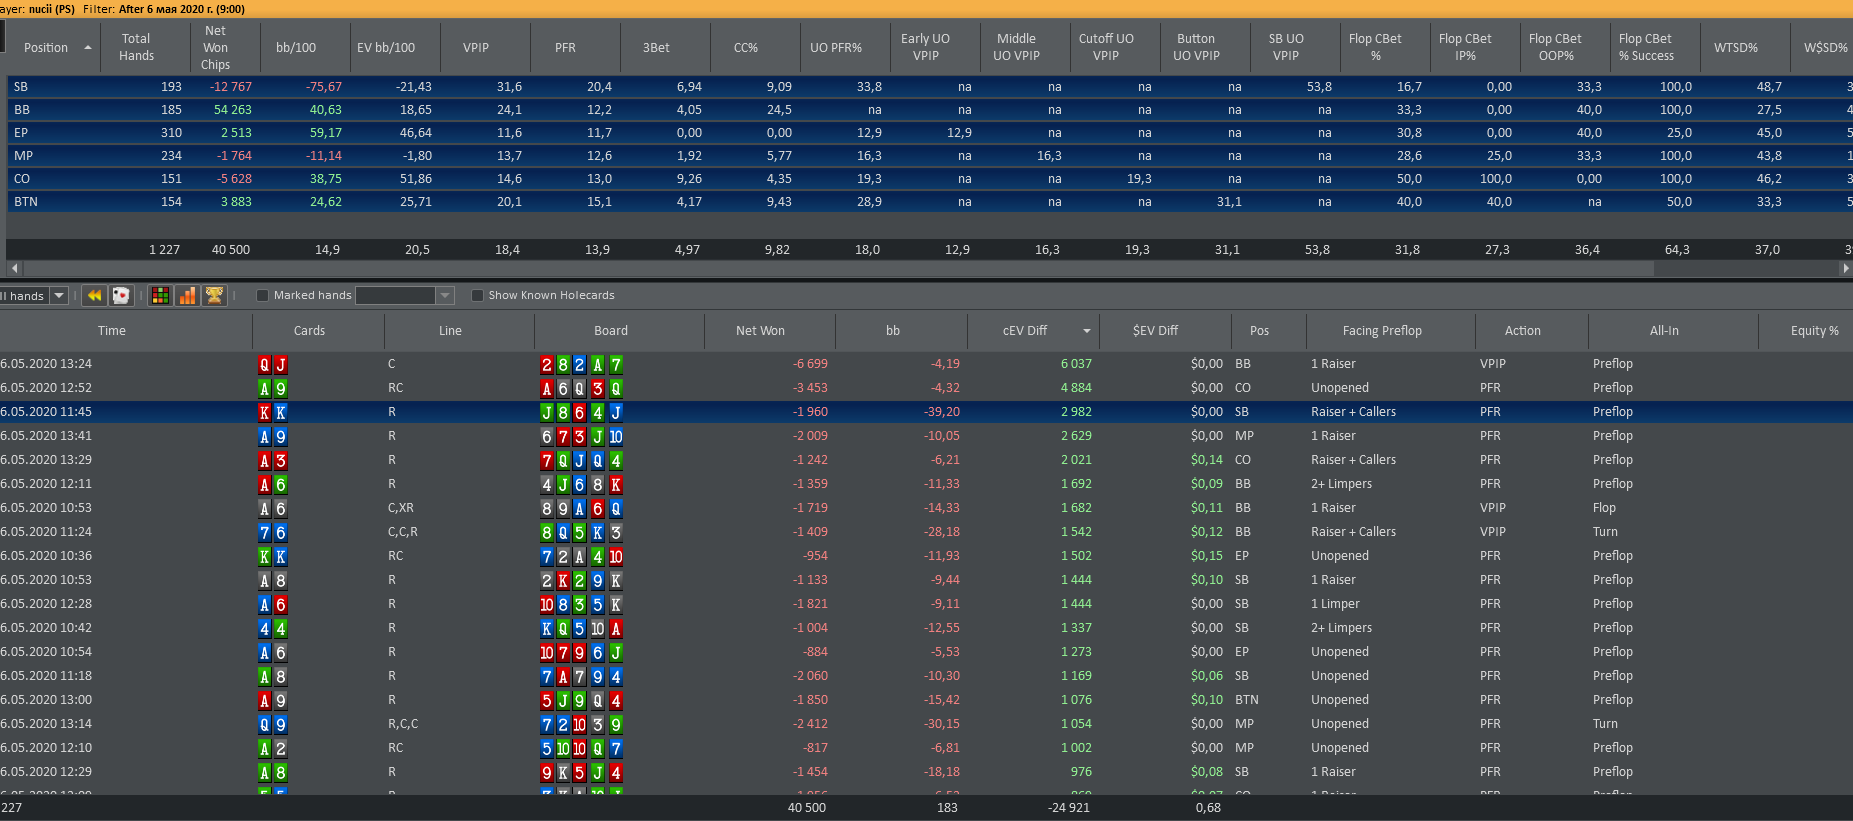Click the Button UO VPIP header
Image resolution: width=1853 pixels, height=821 pixels.
1196,47
